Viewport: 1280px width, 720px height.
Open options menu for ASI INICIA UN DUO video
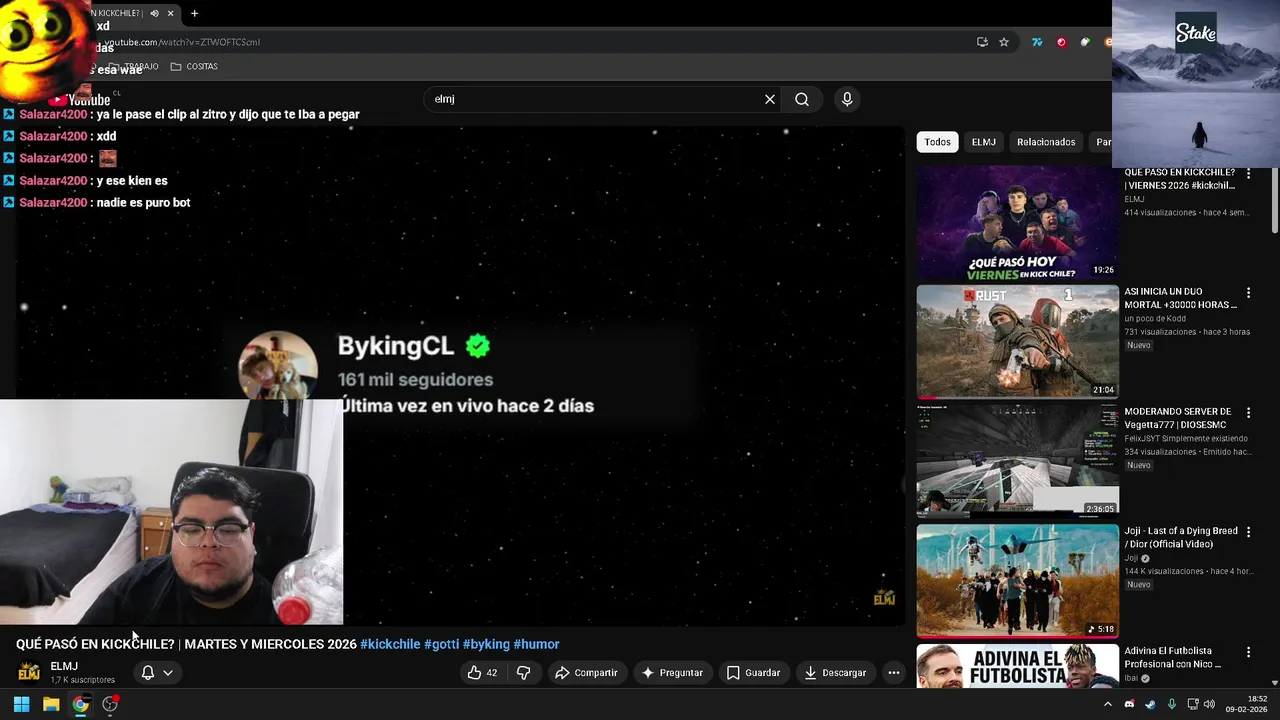(x=1248, y=293)
